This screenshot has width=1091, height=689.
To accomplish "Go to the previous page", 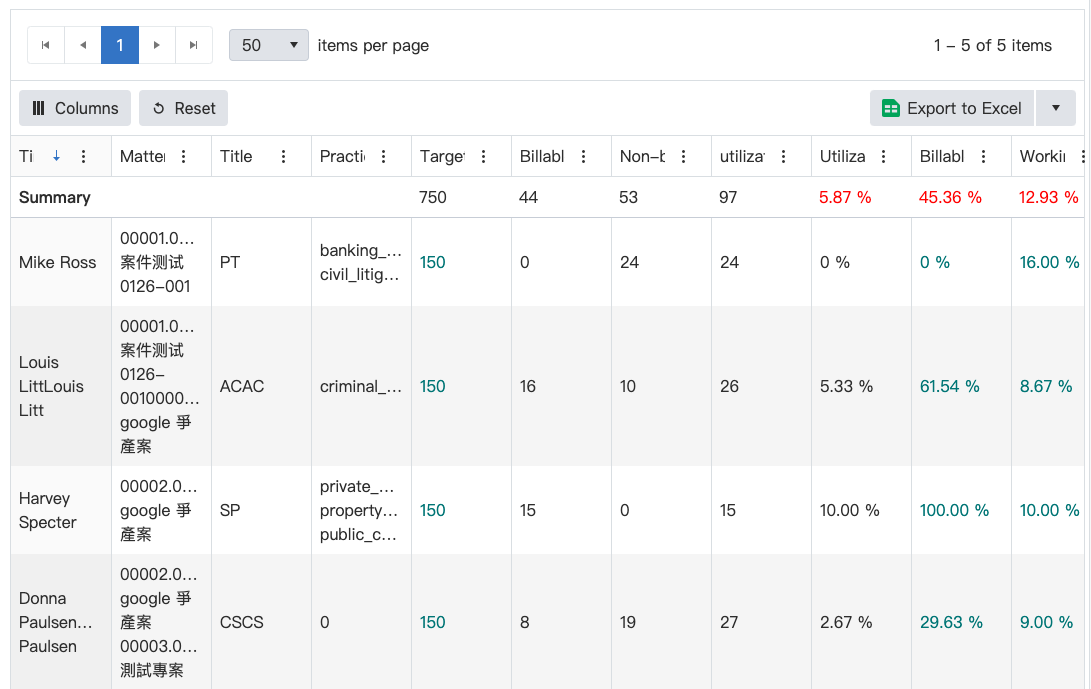I will (x=83, y=45).
